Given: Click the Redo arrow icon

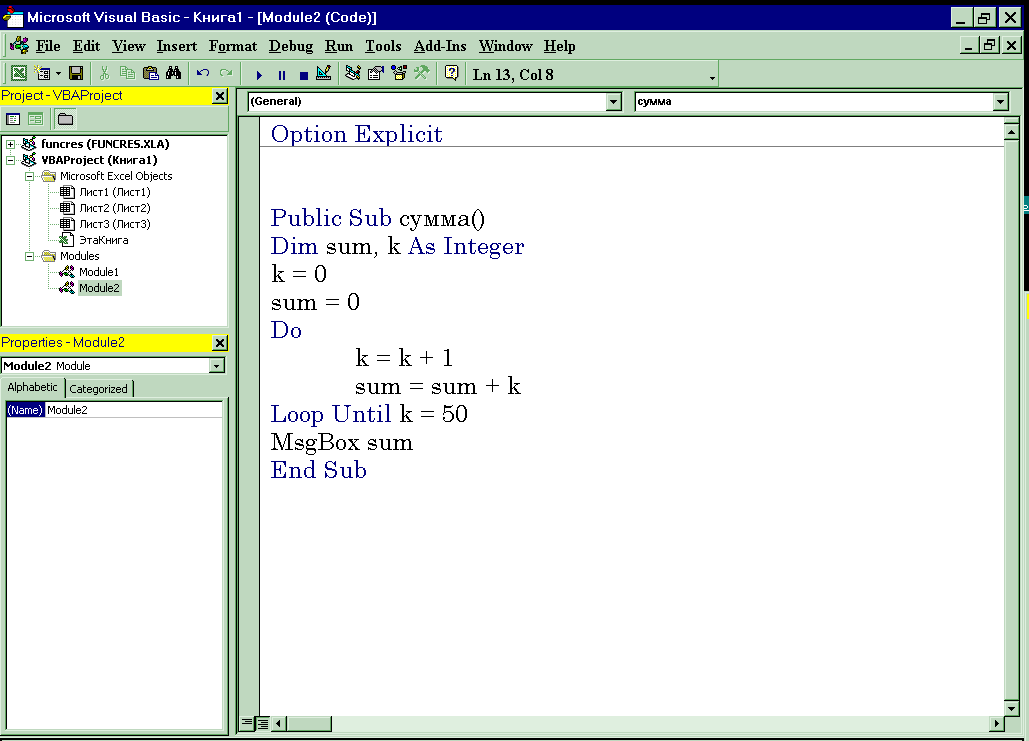Looking at the screenshot, I should [226, 74].
